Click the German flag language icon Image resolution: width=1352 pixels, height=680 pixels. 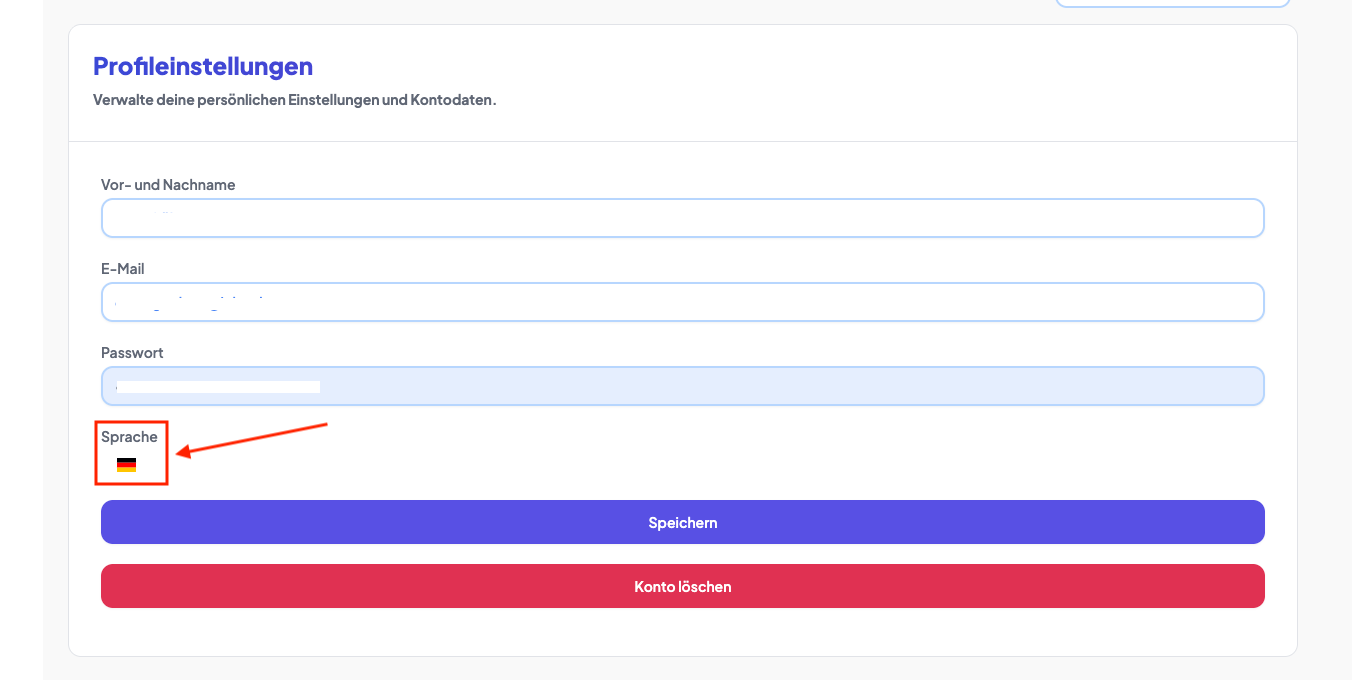tap(126, 465)
